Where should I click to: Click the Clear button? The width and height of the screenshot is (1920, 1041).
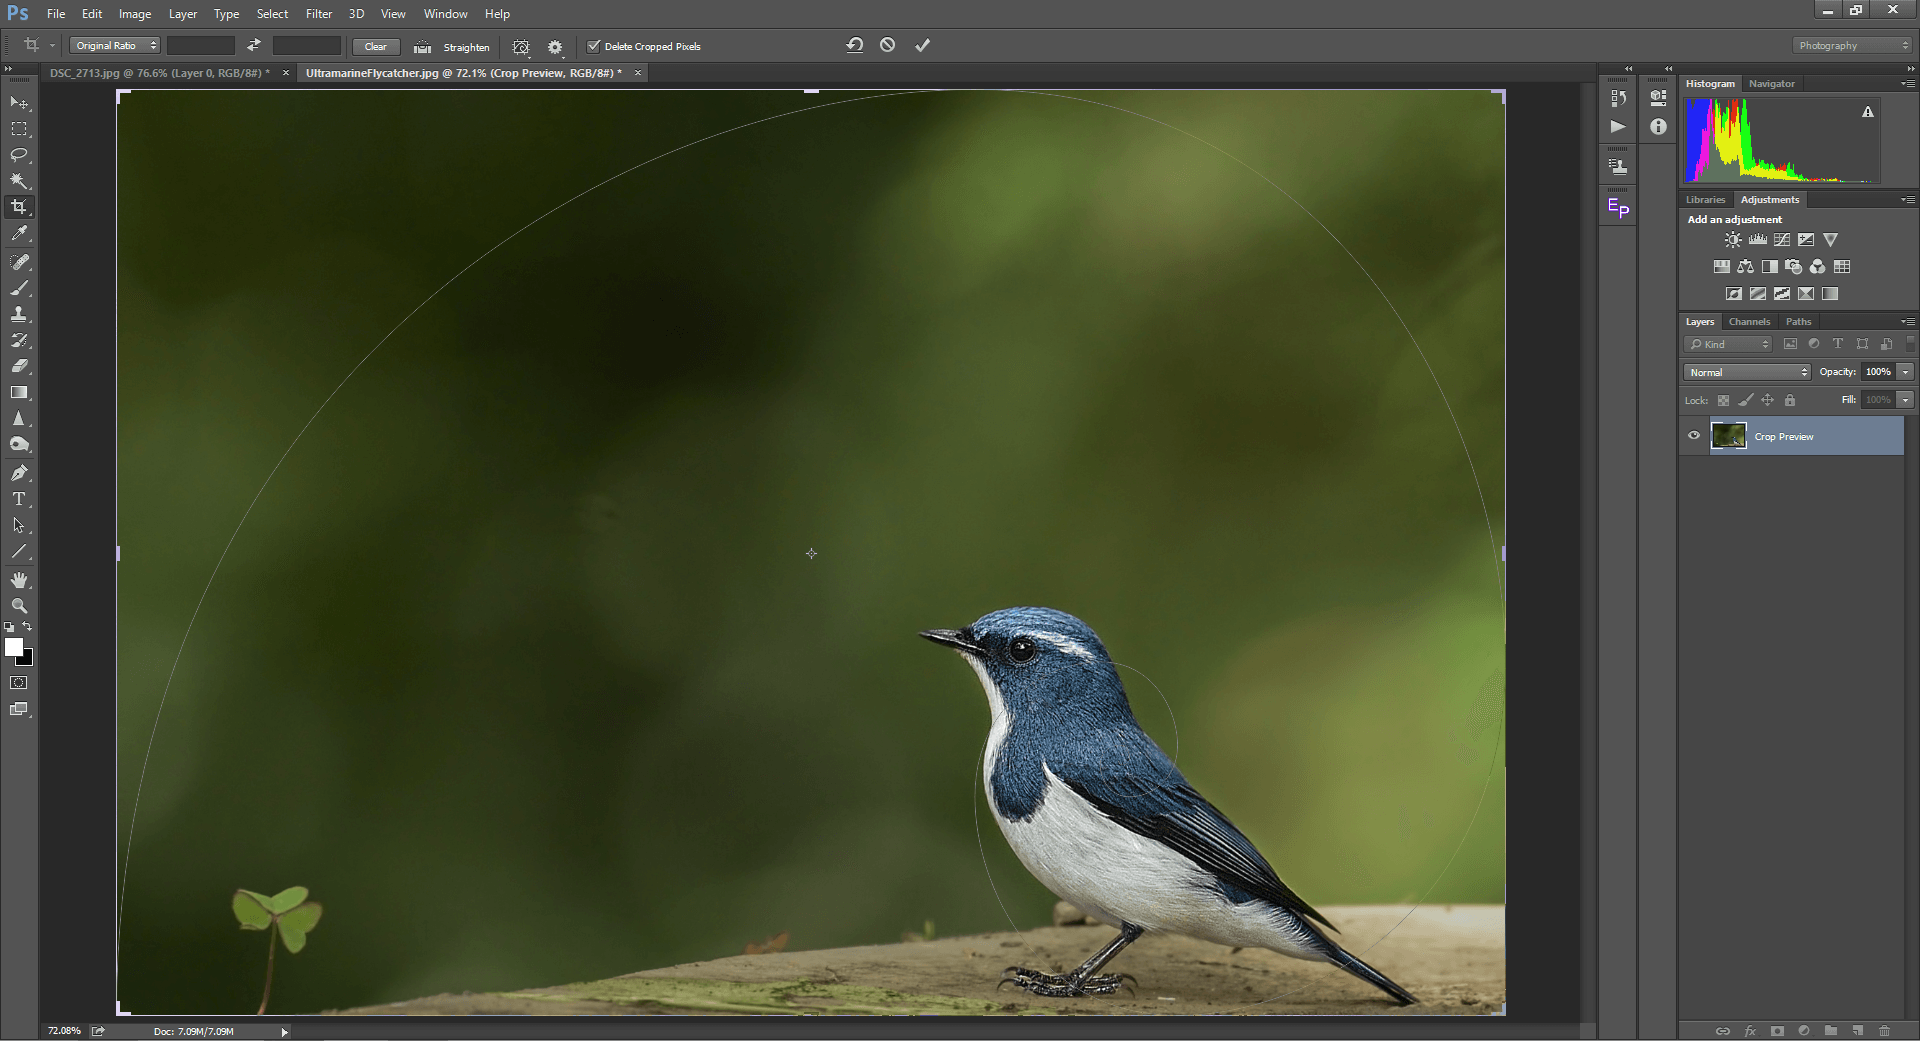pyautogui.click(x=376, y=47)
